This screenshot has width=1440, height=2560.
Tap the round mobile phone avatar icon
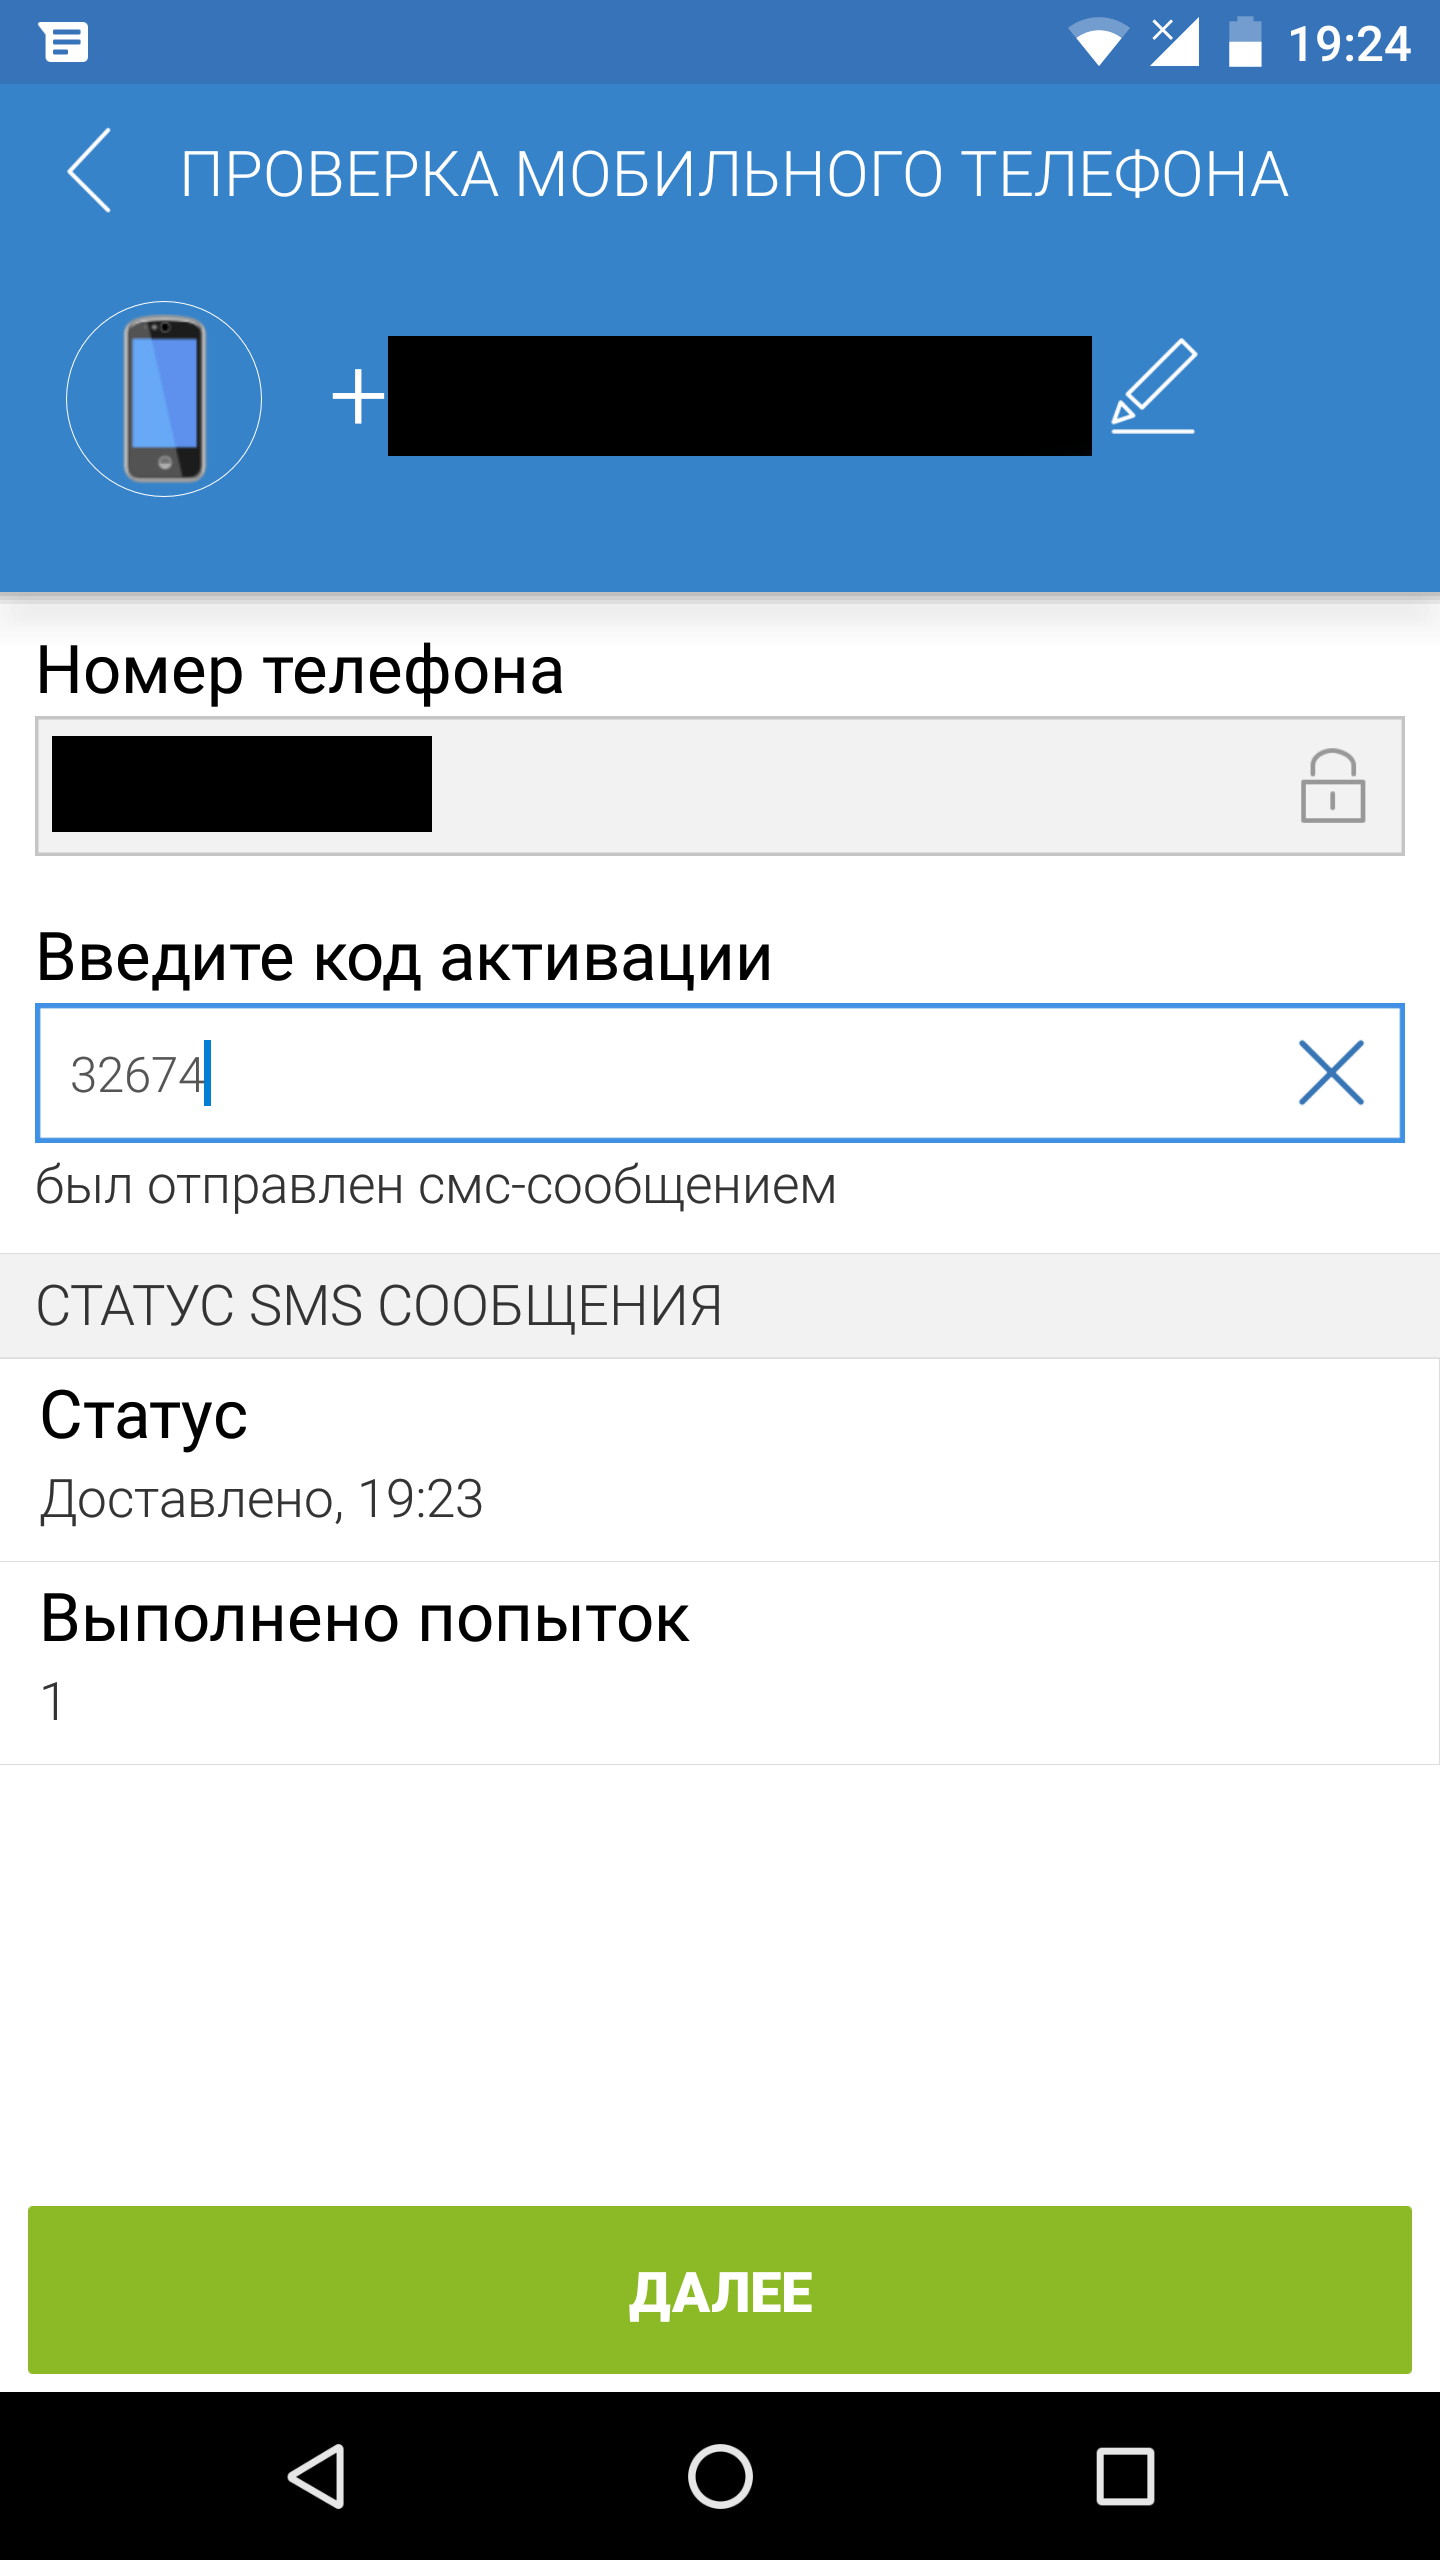pos(164,399)
